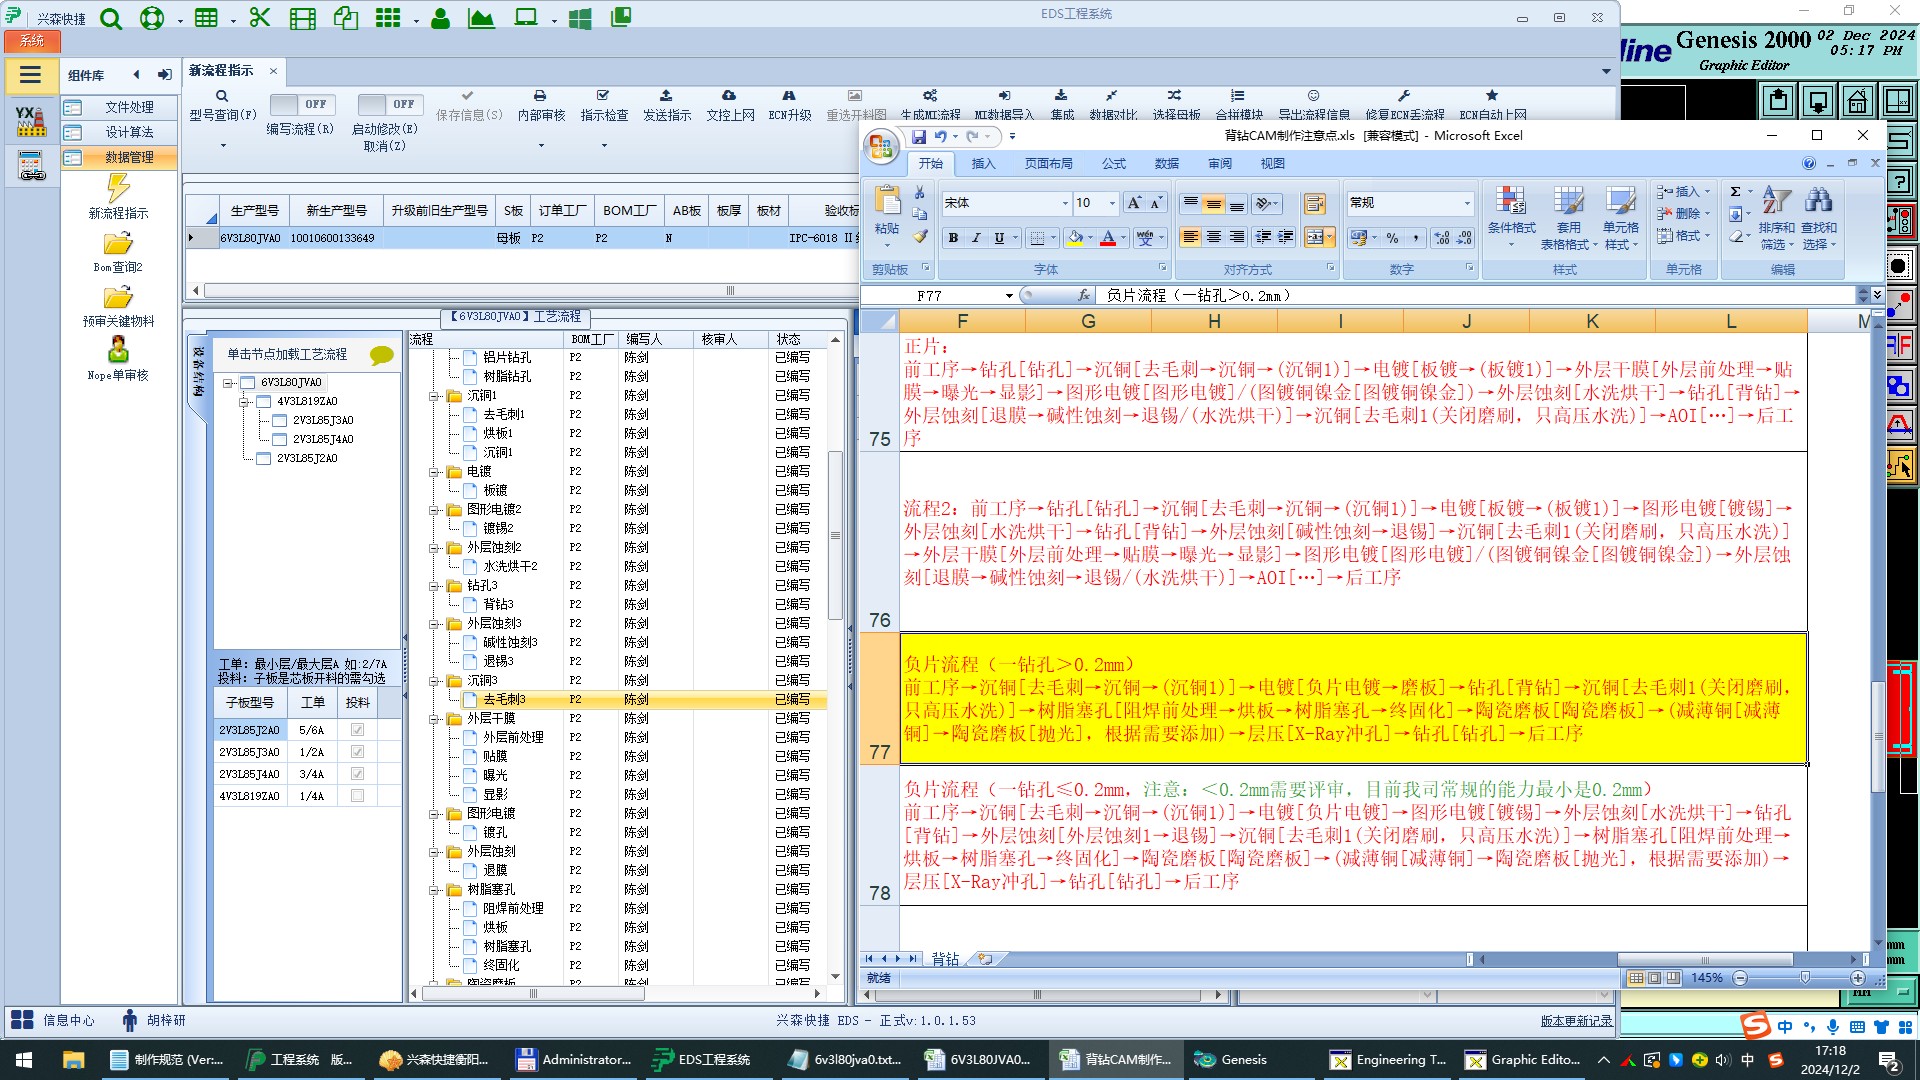Click the Excel Office button

[x=881, y=148]
